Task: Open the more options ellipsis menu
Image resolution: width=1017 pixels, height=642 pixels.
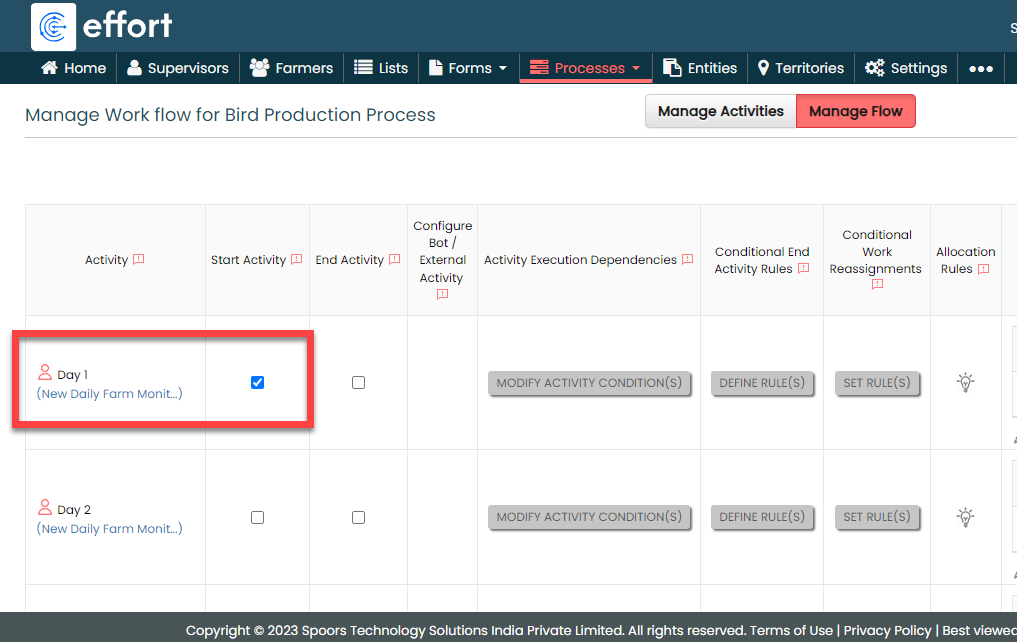Action: 981,68
